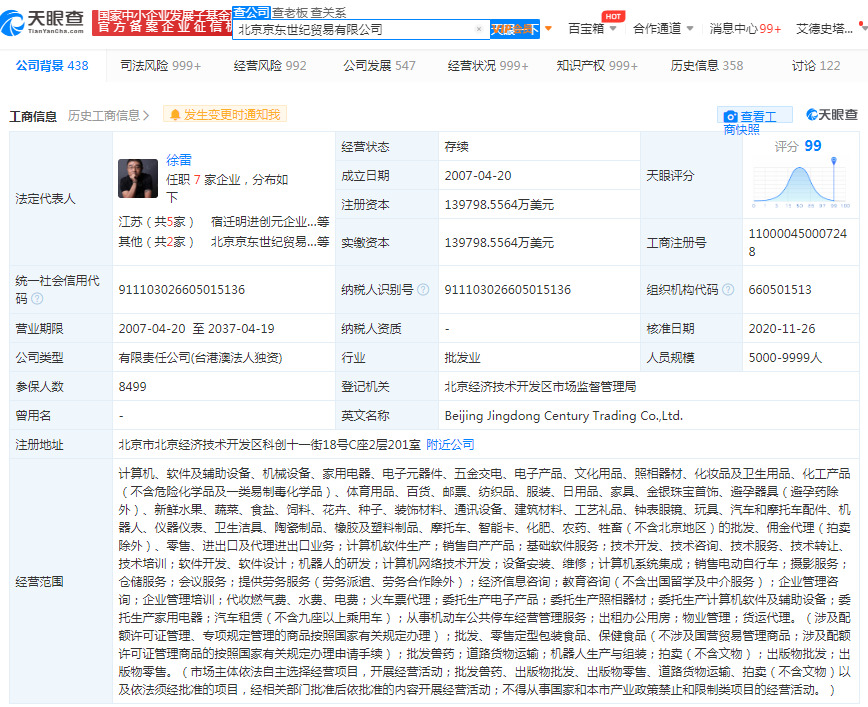The image size is (868, 707).
Task: Click staff size 5000-9999人
Action: pyautogui.click(x=785, y=358)
